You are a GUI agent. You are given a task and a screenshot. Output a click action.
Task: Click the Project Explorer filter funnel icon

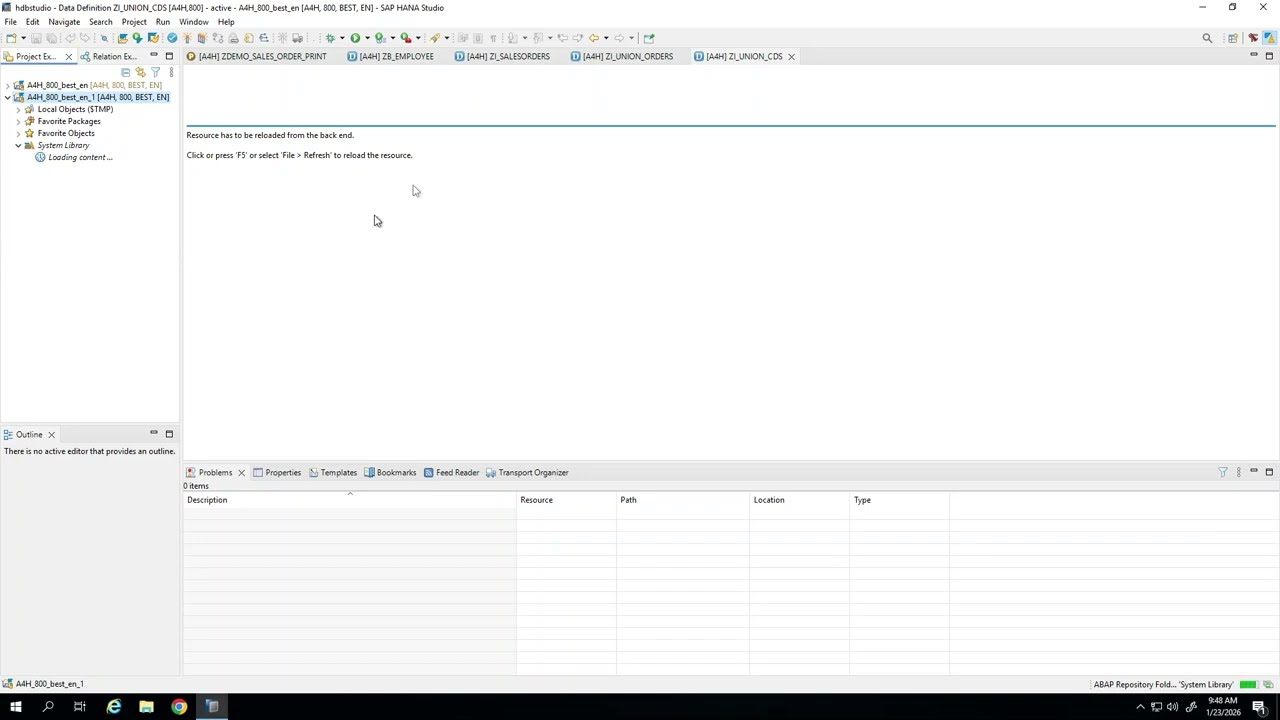155,72
